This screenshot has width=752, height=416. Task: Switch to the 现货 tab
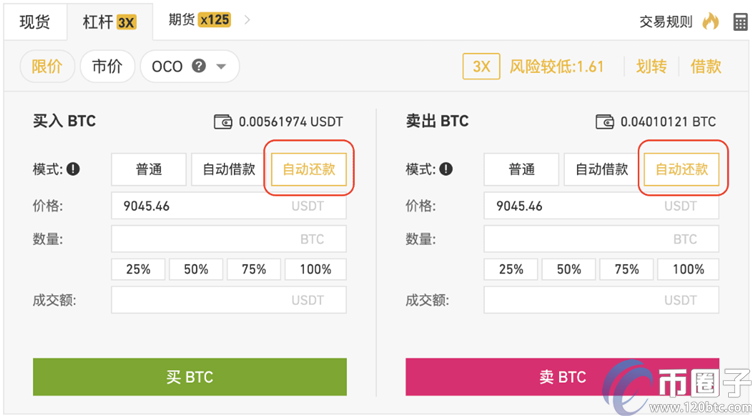tap(34, 21)
